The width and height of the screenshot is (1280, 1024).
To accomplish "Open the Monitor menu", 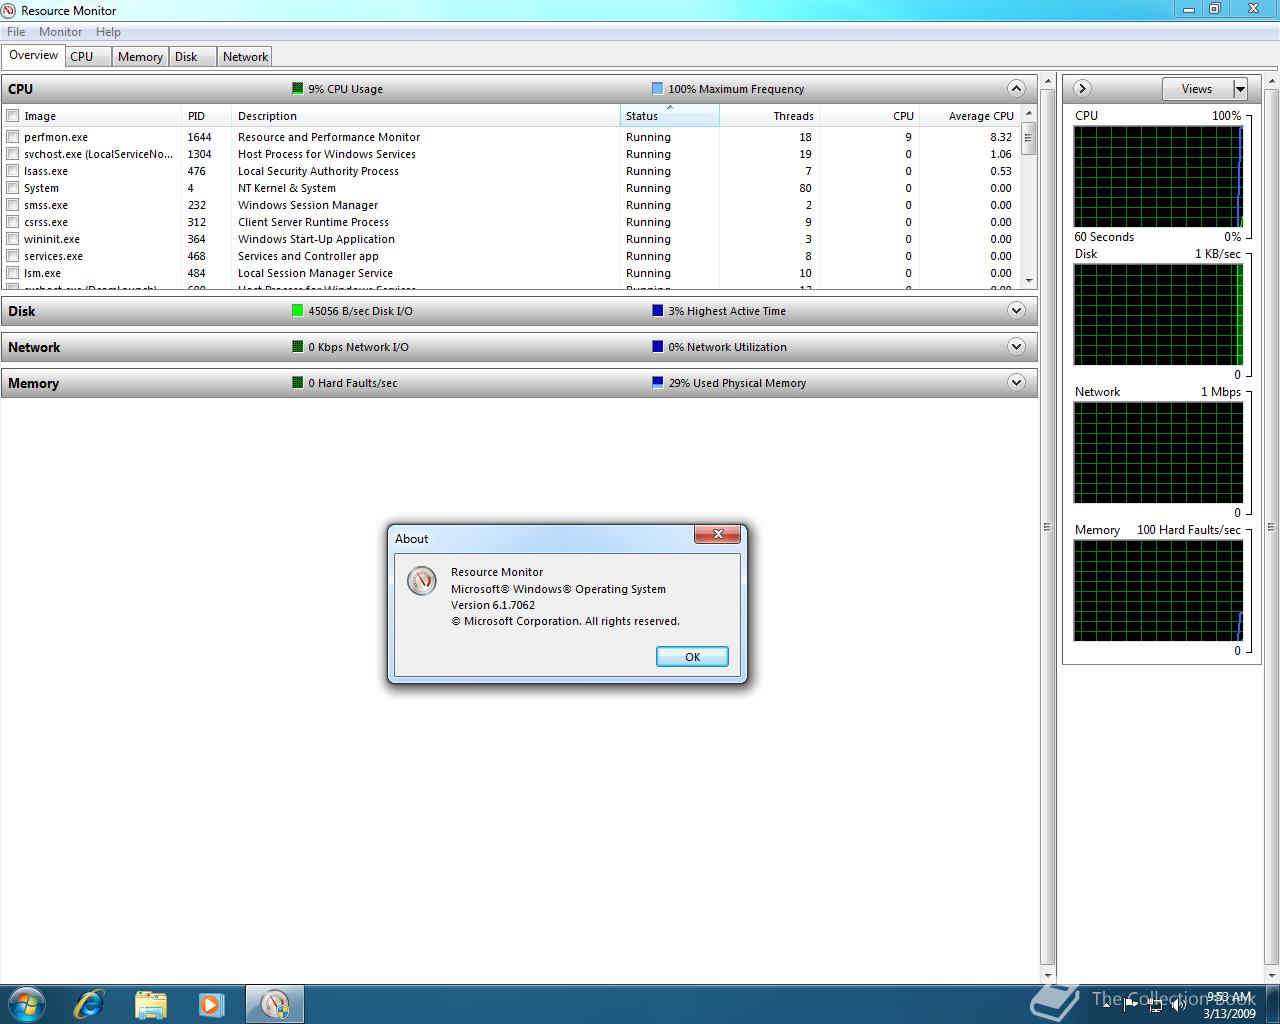I will [x=61, y=32].
